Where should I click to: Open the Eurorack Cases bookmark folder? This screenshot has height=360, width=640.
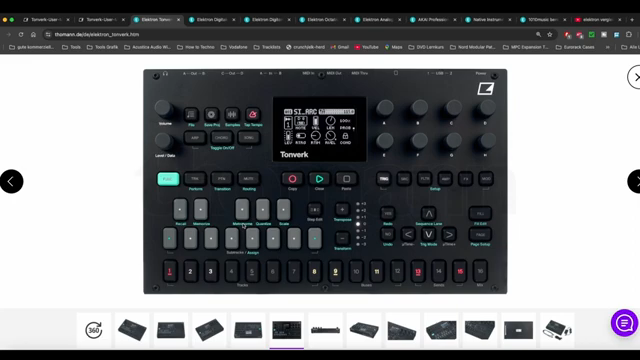click(575, 47)
